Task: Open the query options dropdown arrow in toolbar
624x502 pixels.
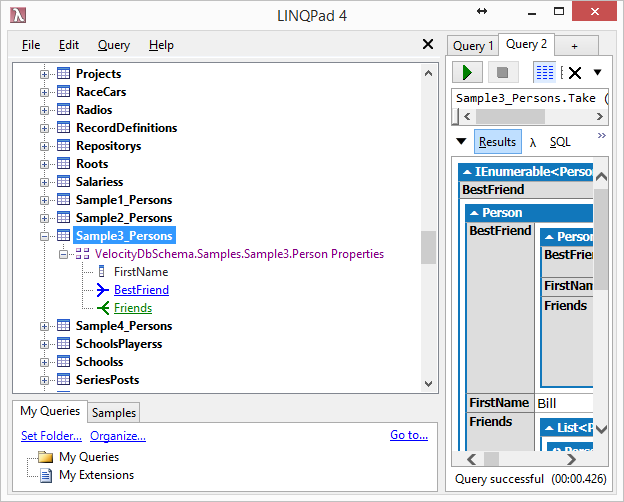Action: tap(597, 72)
